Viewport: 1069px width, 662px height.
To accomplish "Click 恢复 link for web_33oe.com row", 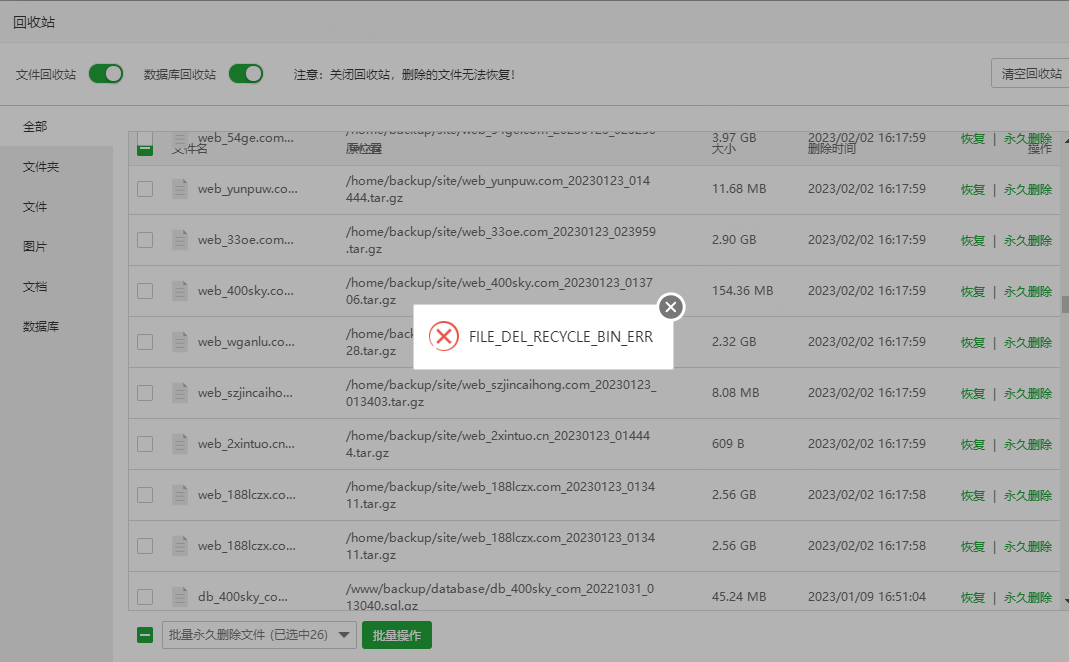I will click(972, 240).
